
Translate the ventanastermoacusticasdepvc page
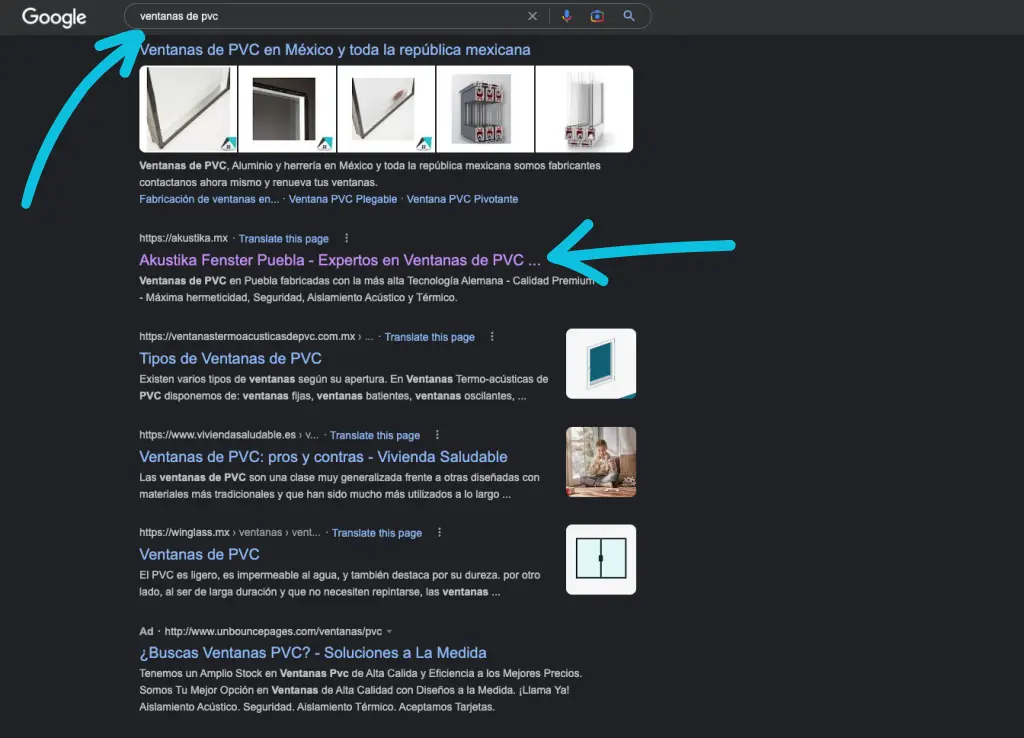click(429, 337)
